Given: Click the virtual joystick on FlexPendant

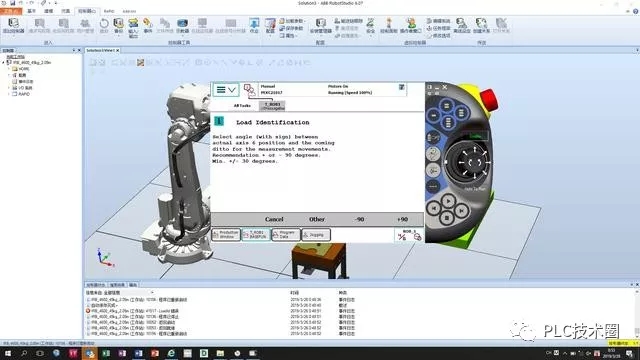Looking at the screenshot, I should 474,163.
